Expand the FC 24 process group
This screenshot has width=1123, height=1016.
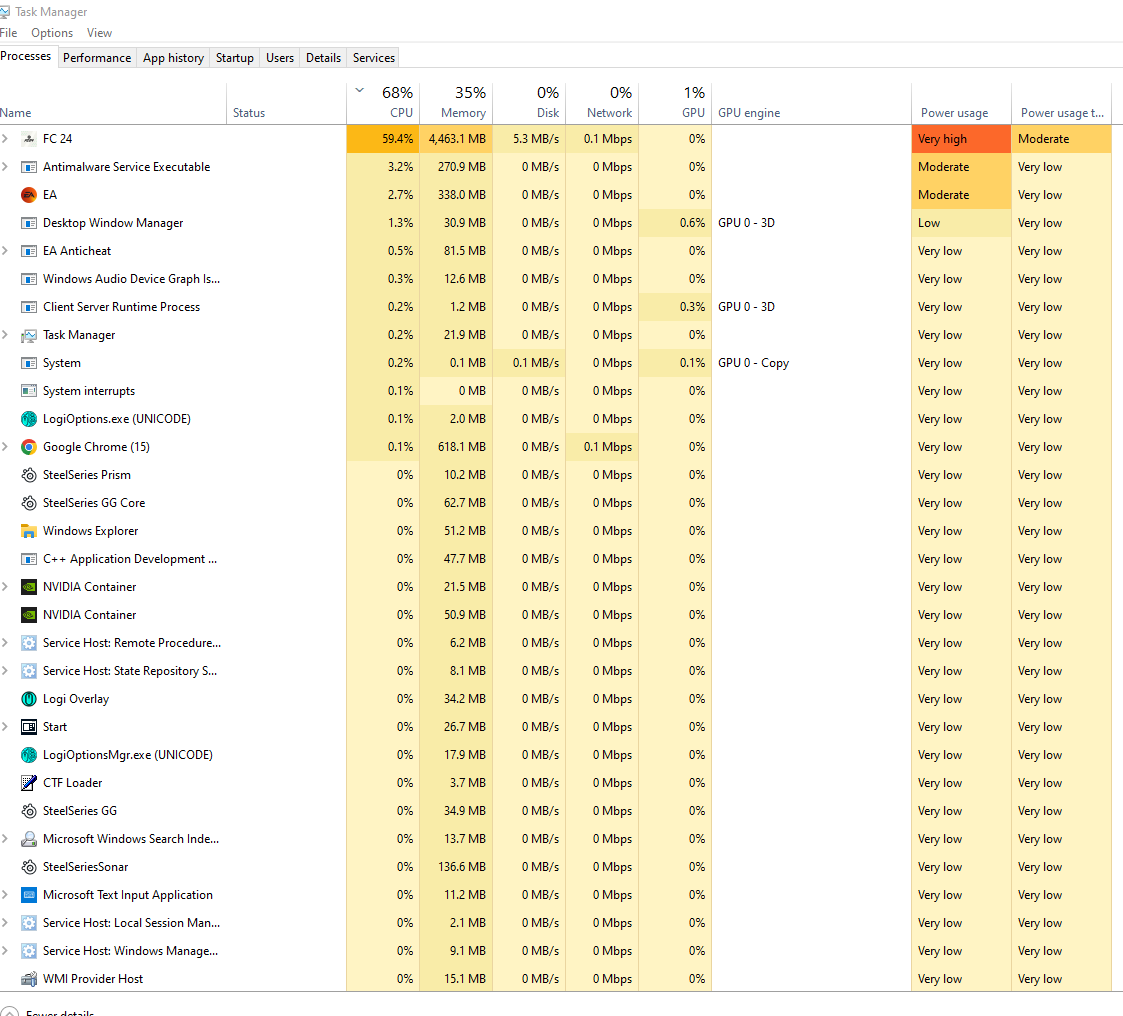(x=5, y=139)
